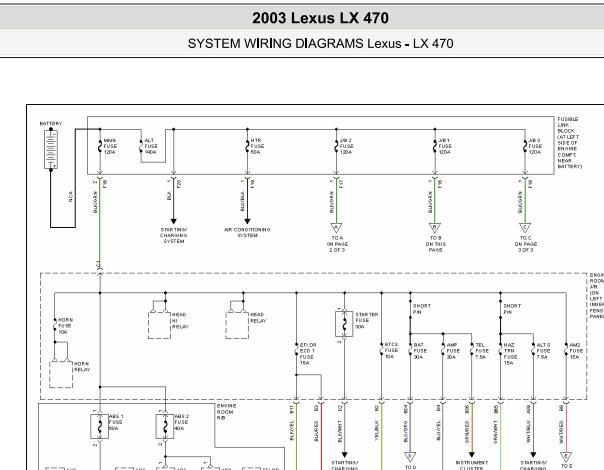Click the AM2 FUSE 15A label
Image resolution: width=604 pixels, height=470 pixels.
[x=576, y=351]
